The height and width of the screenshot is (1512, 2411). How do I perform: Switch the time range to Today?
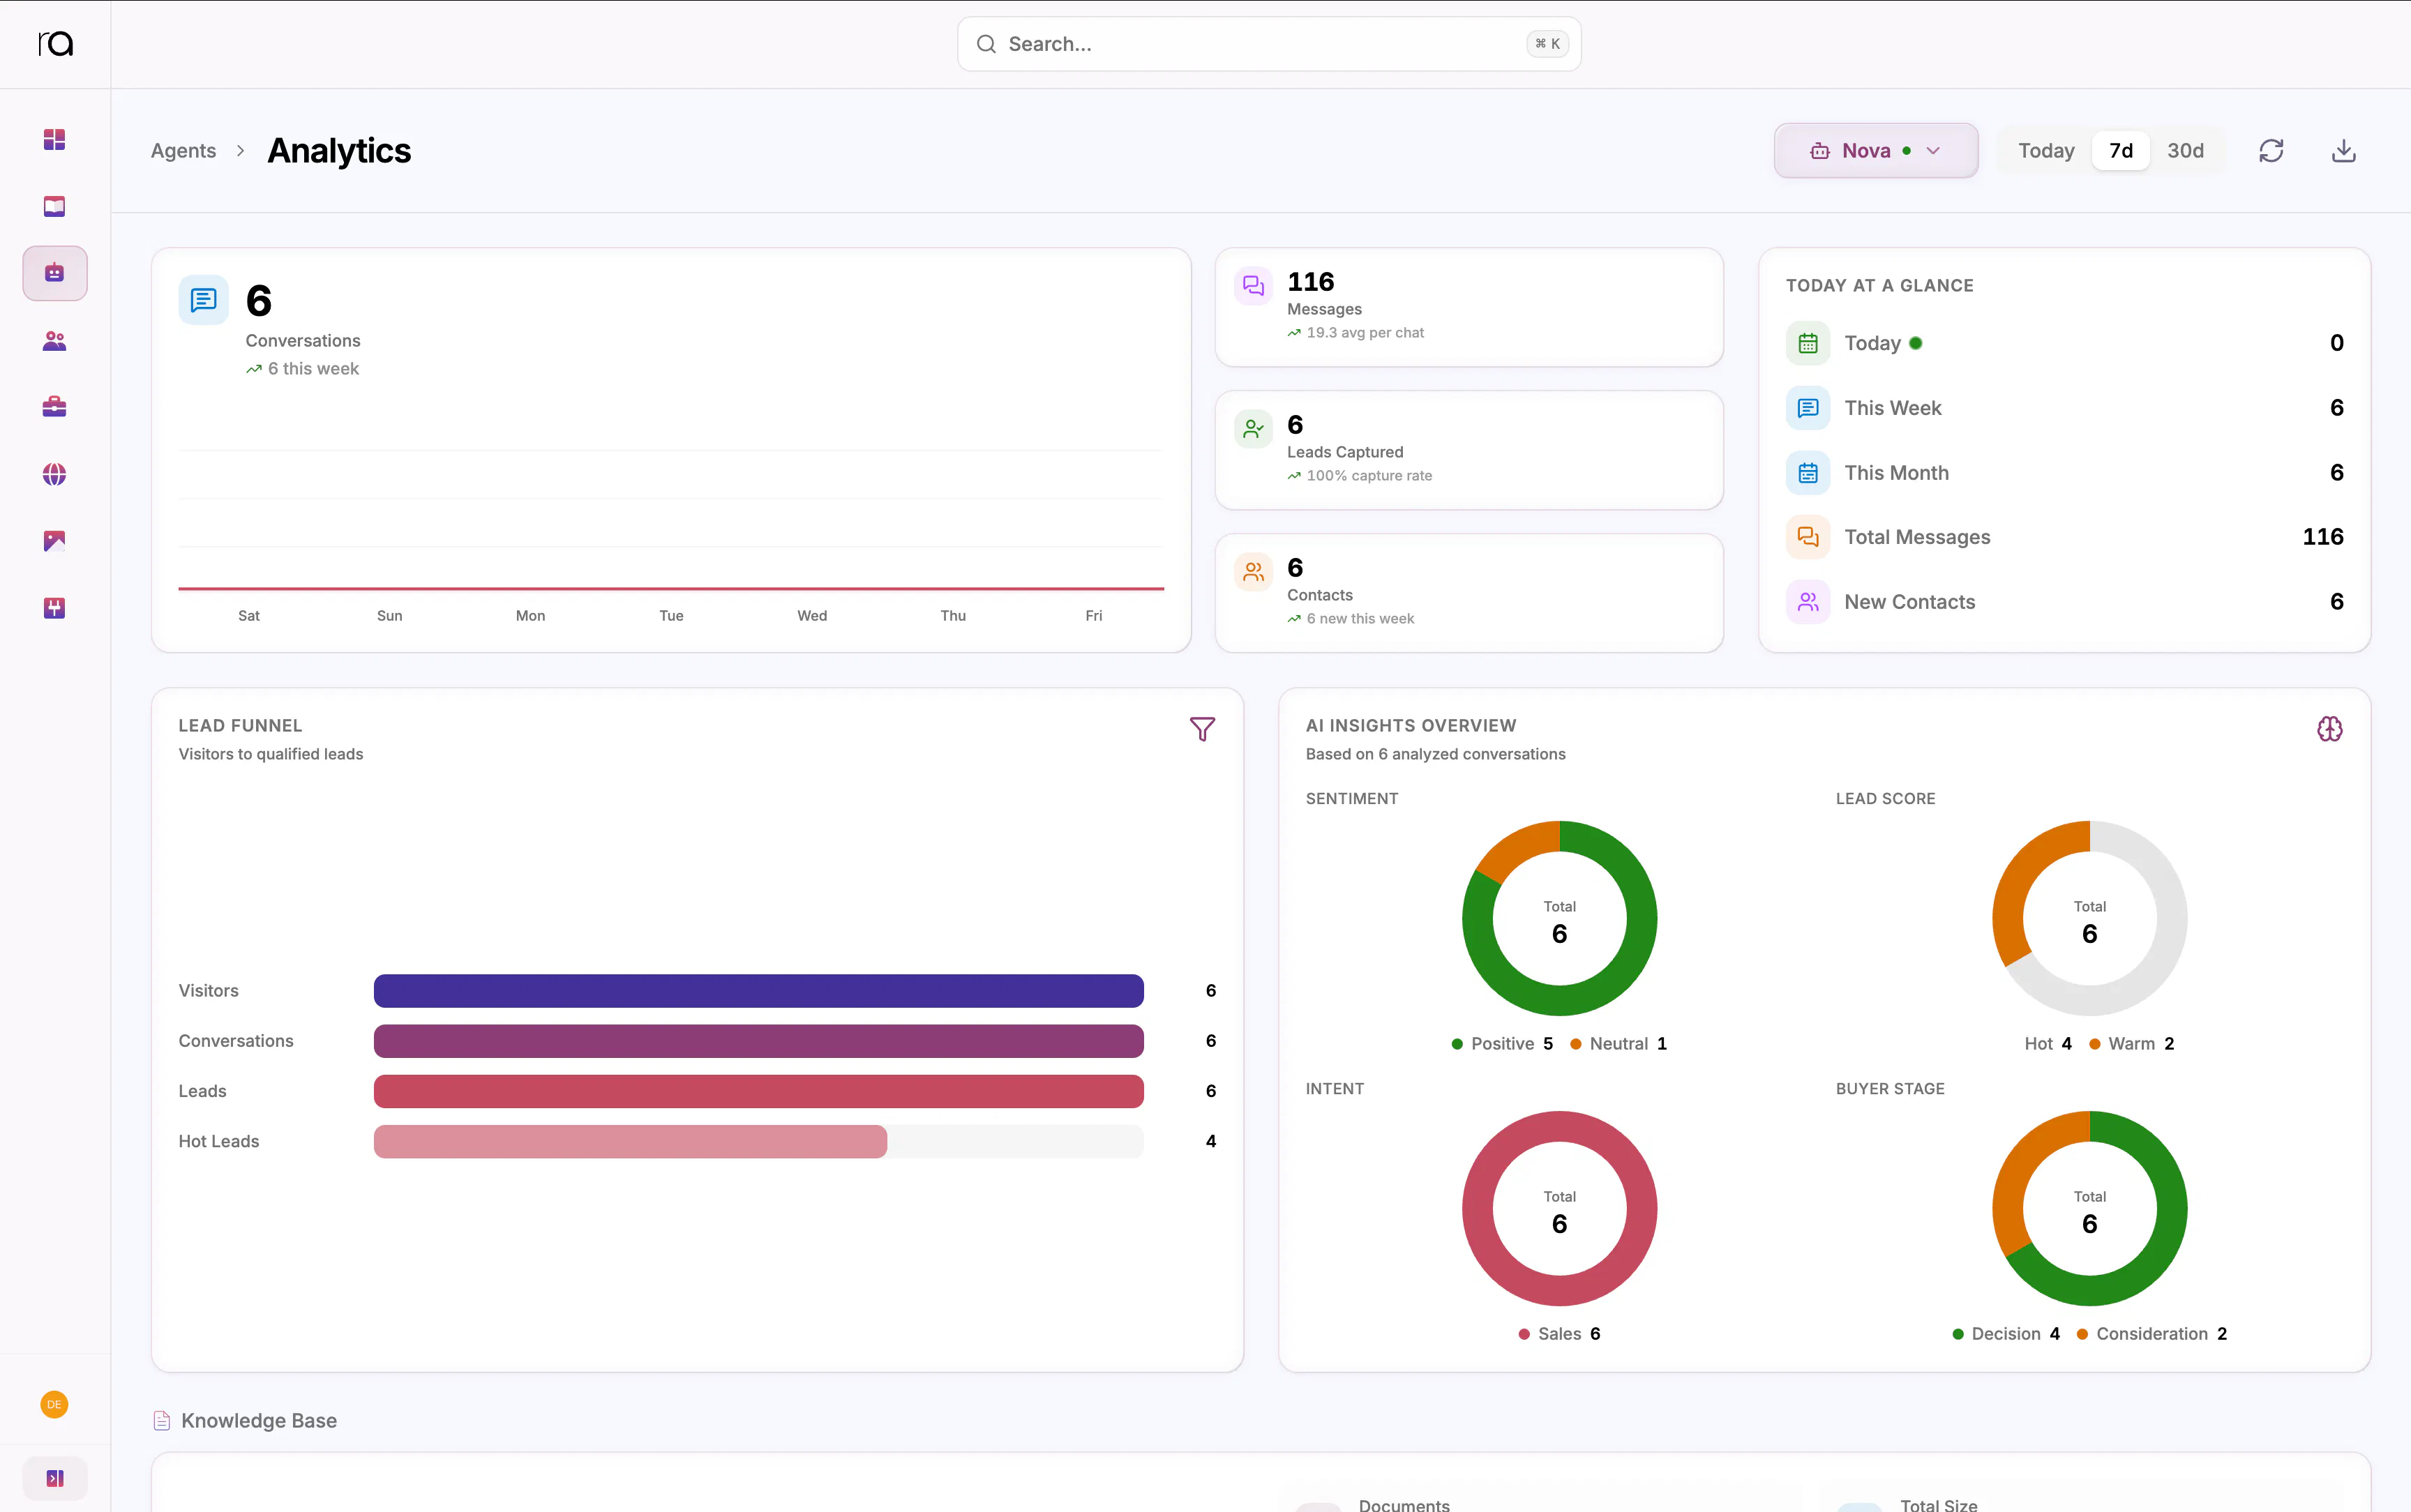[2046, 151]
